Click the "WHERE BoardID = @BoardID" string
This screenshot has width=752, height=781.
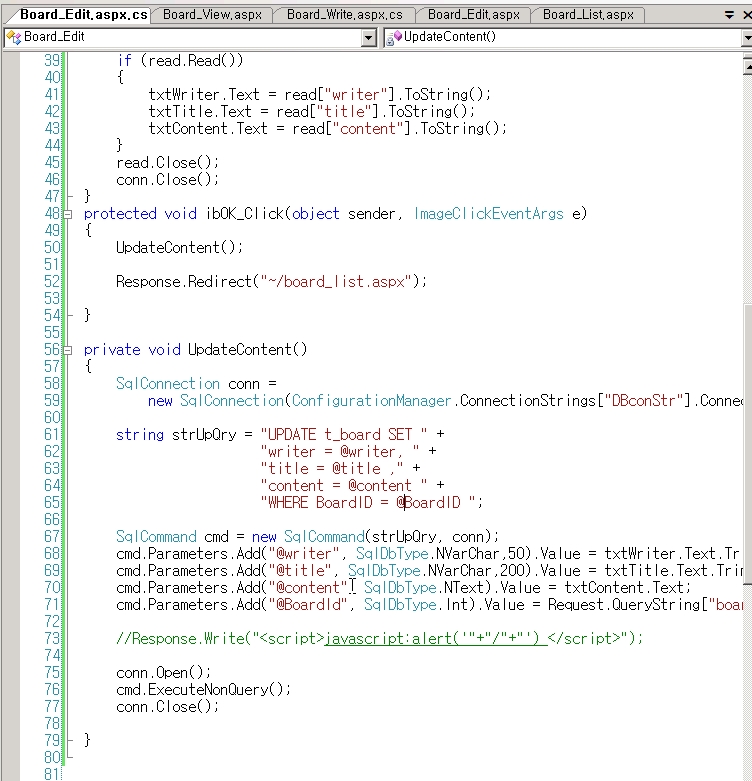(x=368, y=503)
